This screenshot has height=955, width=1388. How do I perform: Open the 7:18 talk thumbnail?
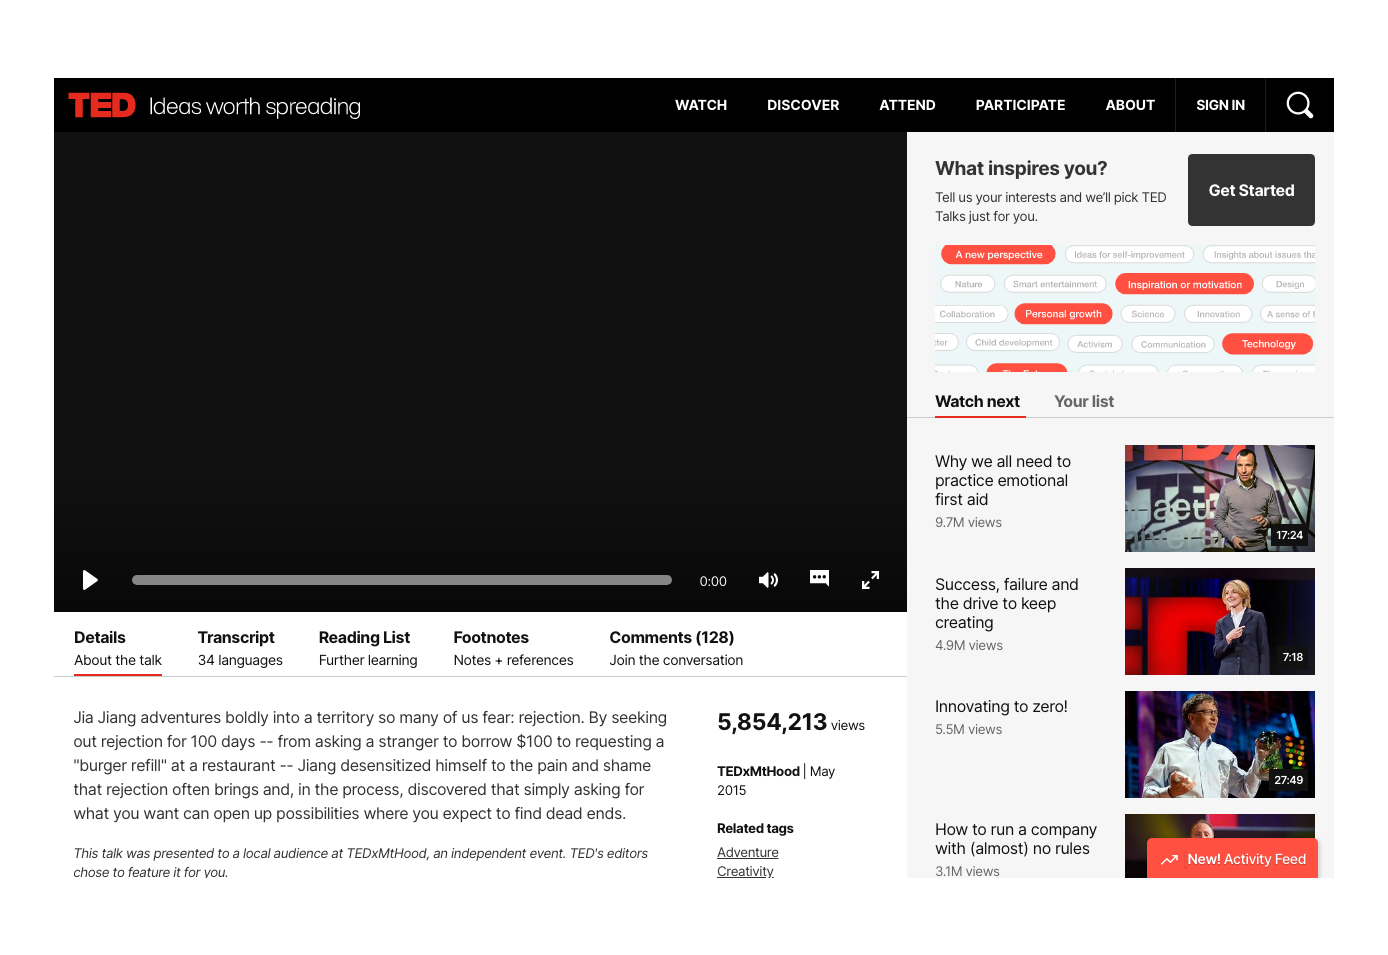point(1220,621)
